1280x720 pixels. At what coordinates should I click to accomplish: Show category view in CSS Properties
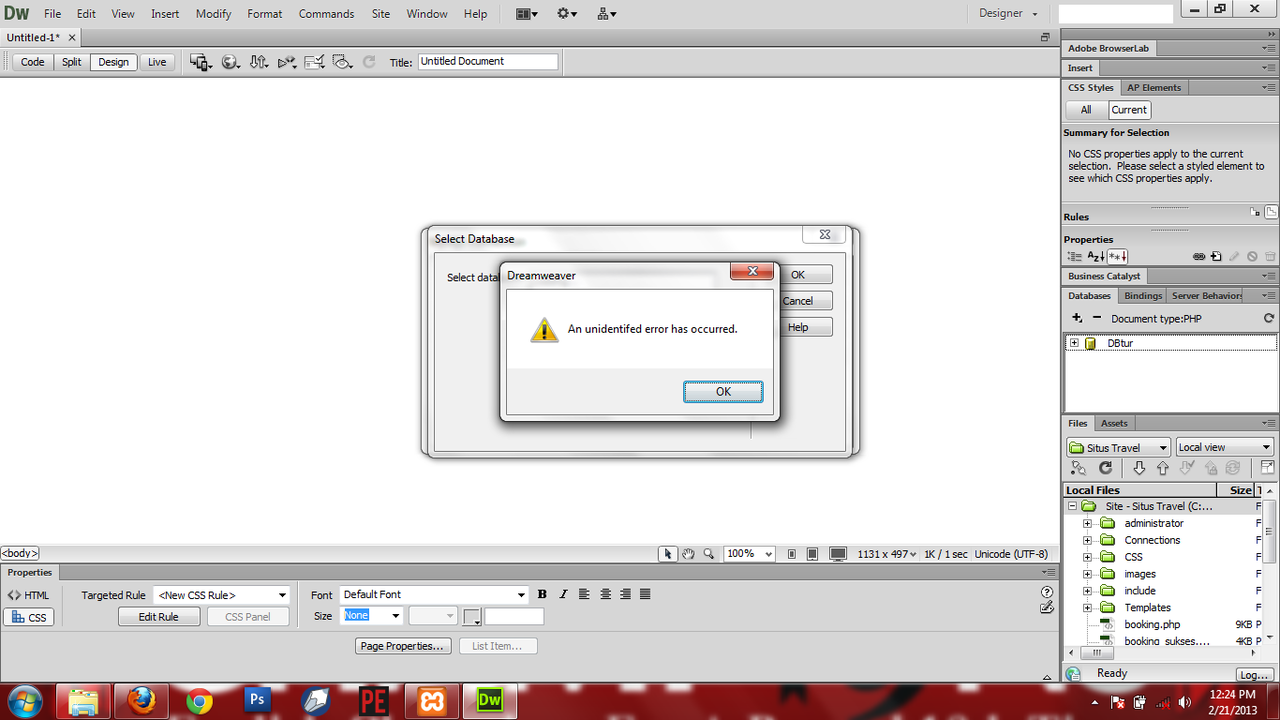click(1074, 257)
